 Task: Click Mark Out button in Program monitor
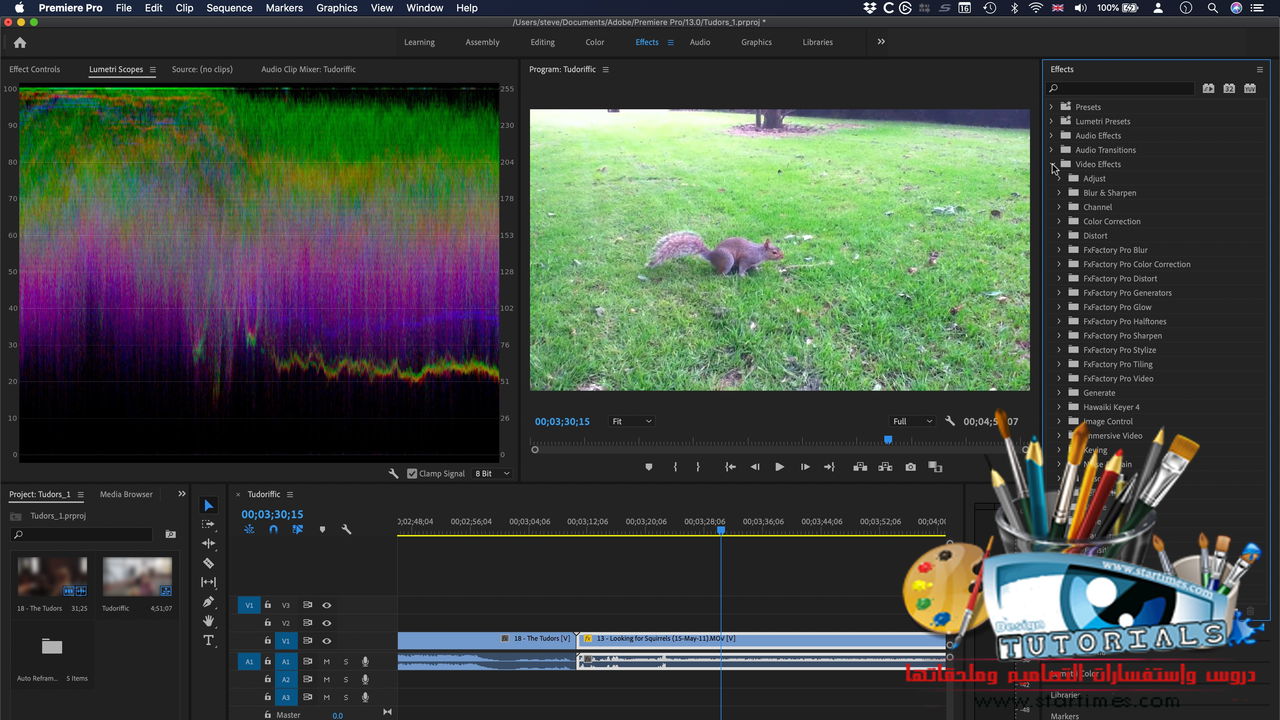(698, 467)
